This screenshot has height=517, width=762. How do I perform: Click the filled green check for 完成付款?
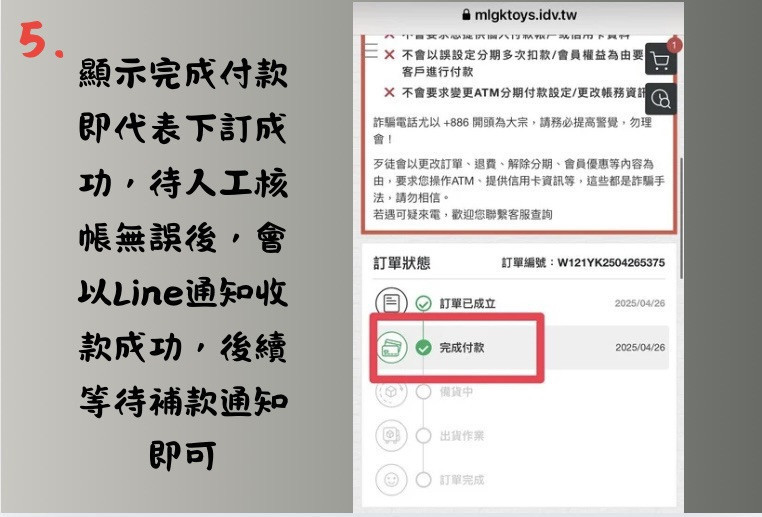tap(423, 348)
